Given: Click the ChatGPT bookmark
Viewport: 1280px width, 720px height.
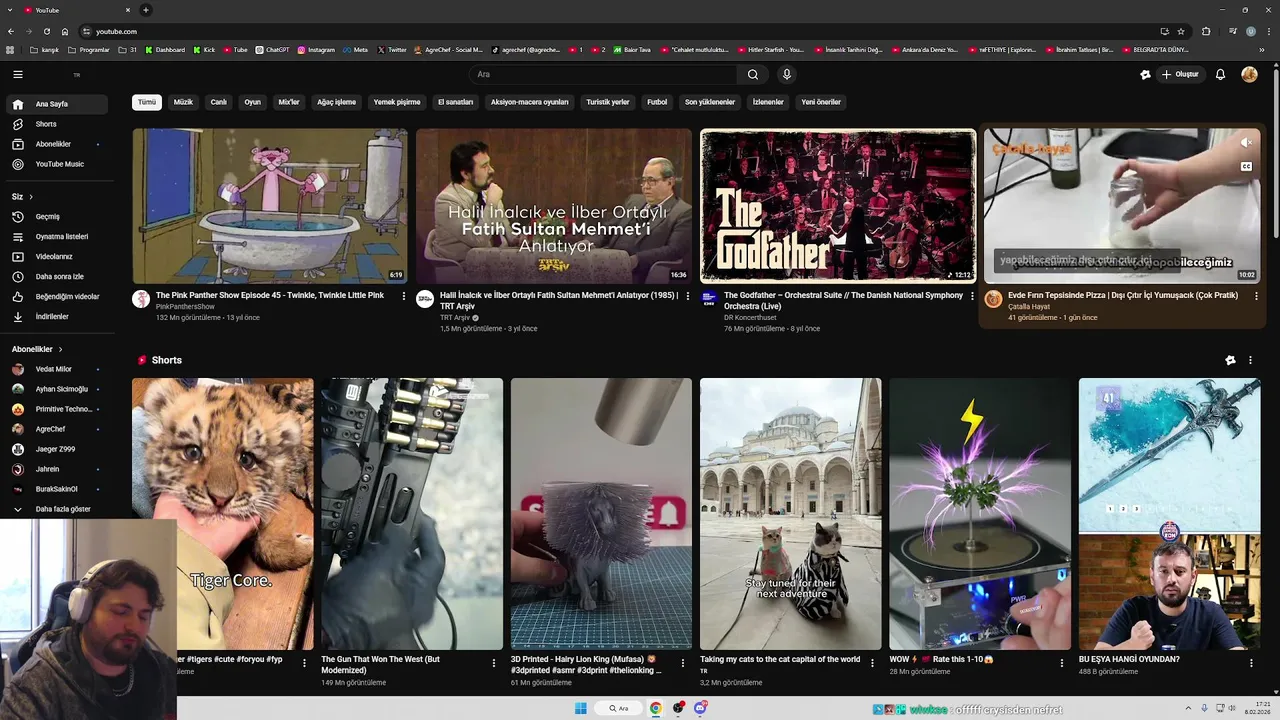Looking at the screenshot, I should click(272, 49).
